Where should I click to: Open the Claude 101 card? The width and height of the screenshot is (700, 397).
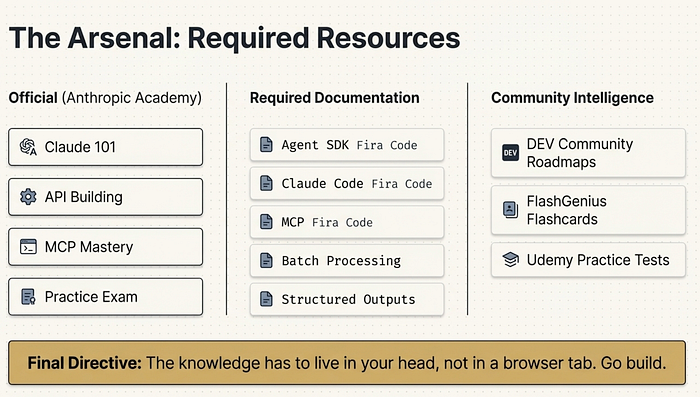(x=105, y=147)
